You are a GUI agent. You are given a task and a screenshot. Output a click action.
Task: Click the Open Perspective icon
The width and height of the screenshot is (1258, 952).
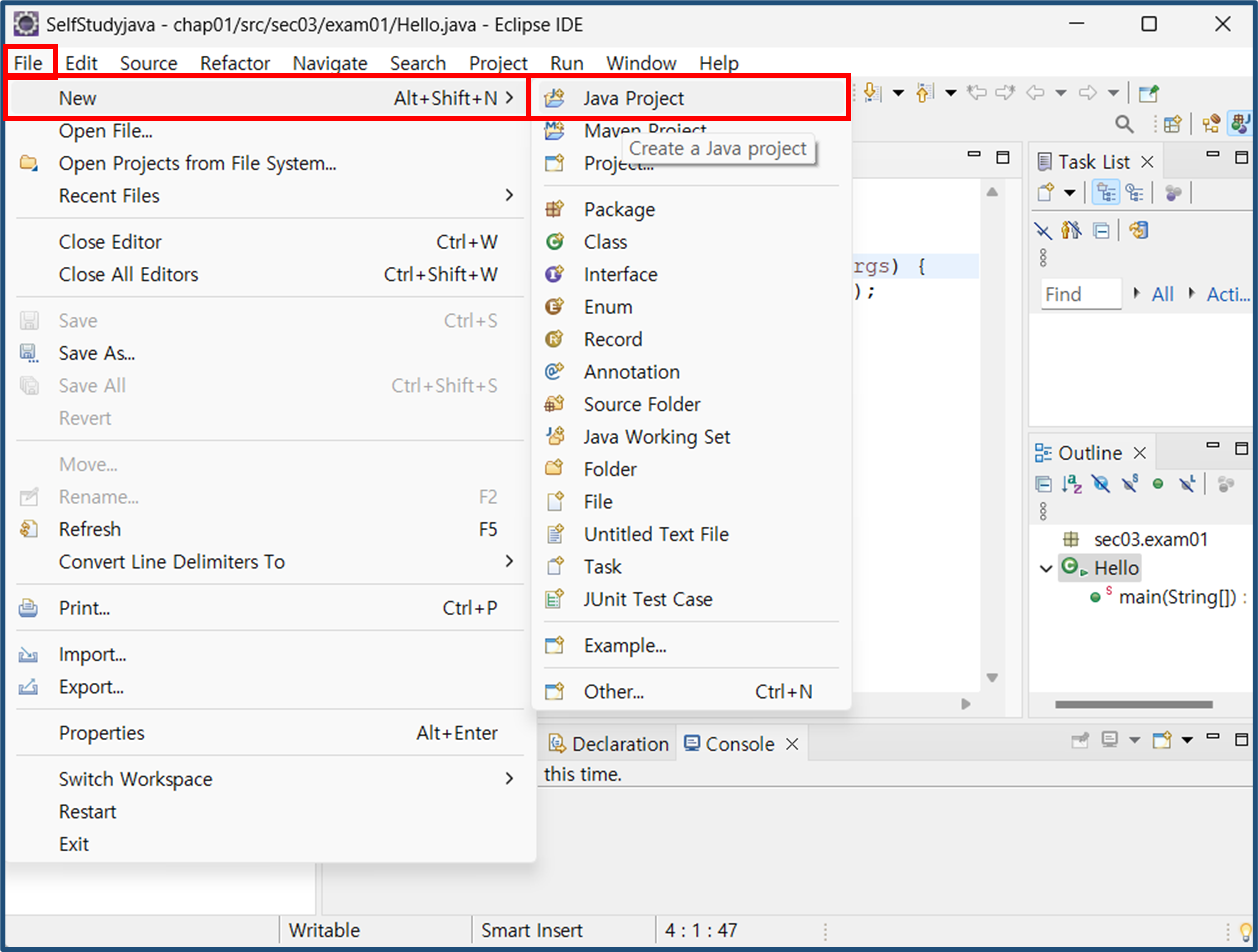[x=1173, y=124]
